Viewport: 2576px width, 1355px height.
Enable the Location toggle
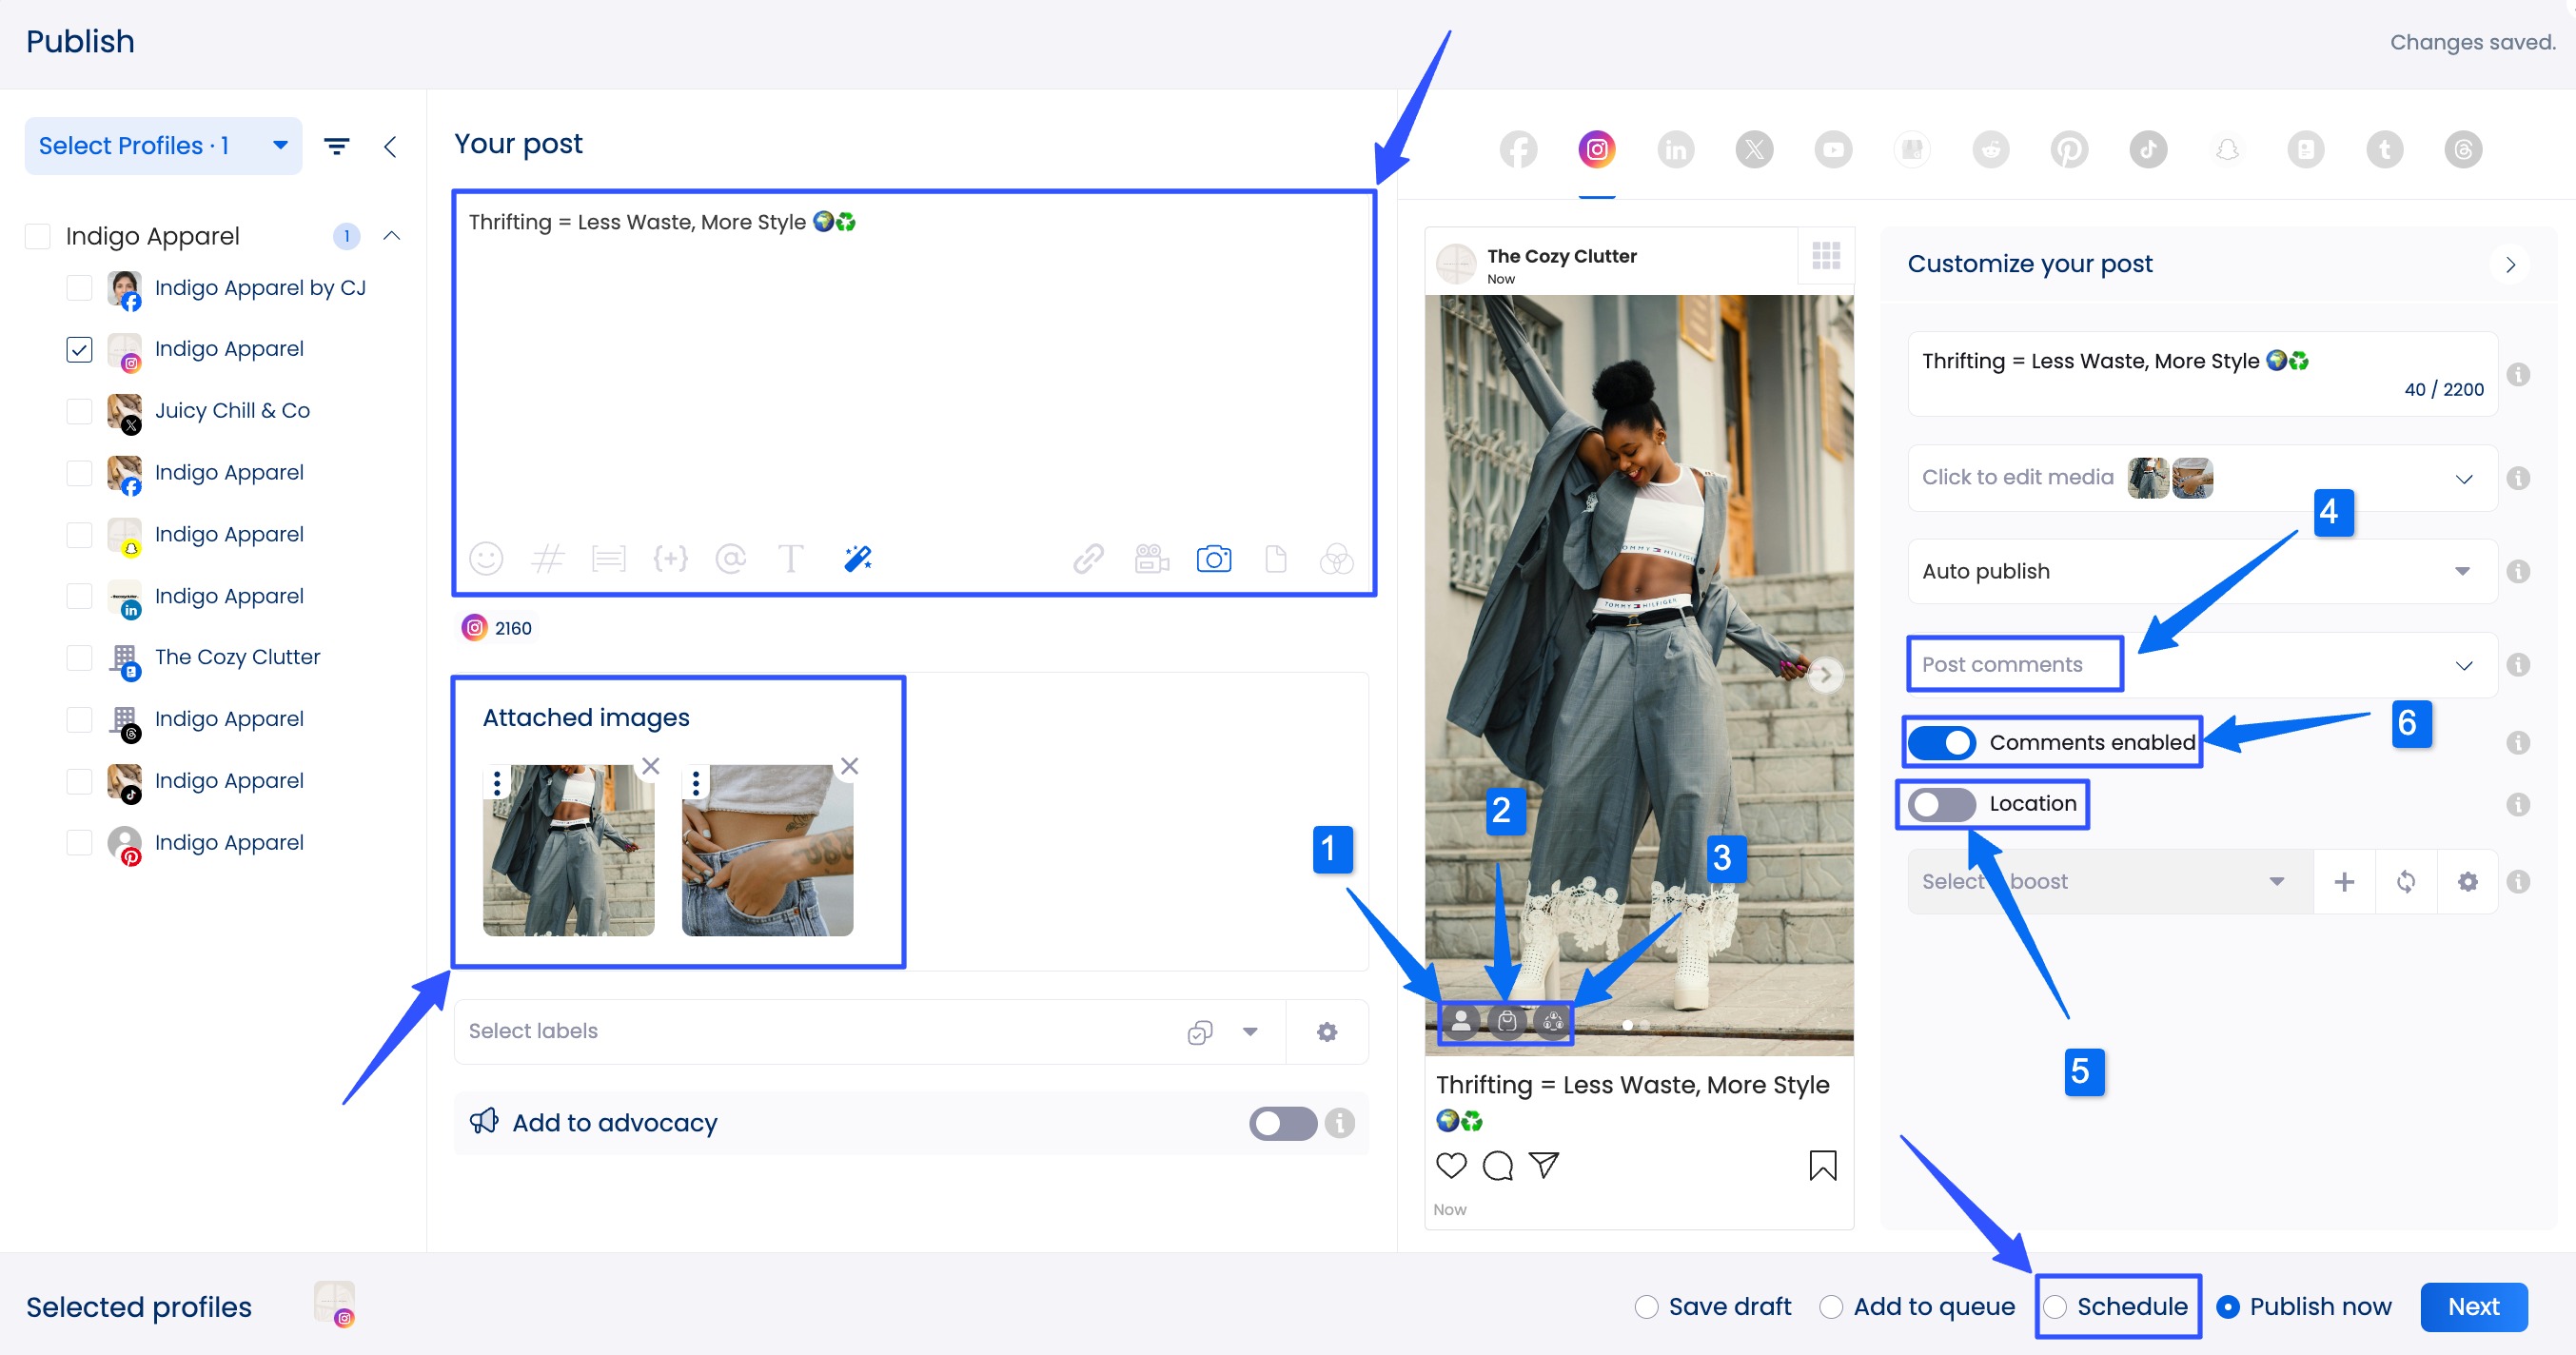(x=1941, y=803)
